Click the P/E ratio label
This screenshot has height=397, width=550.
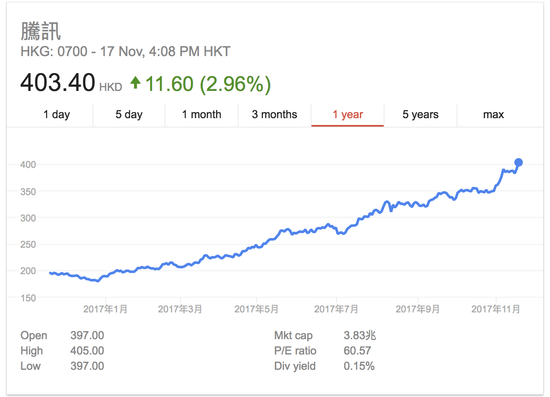point(295,351)
